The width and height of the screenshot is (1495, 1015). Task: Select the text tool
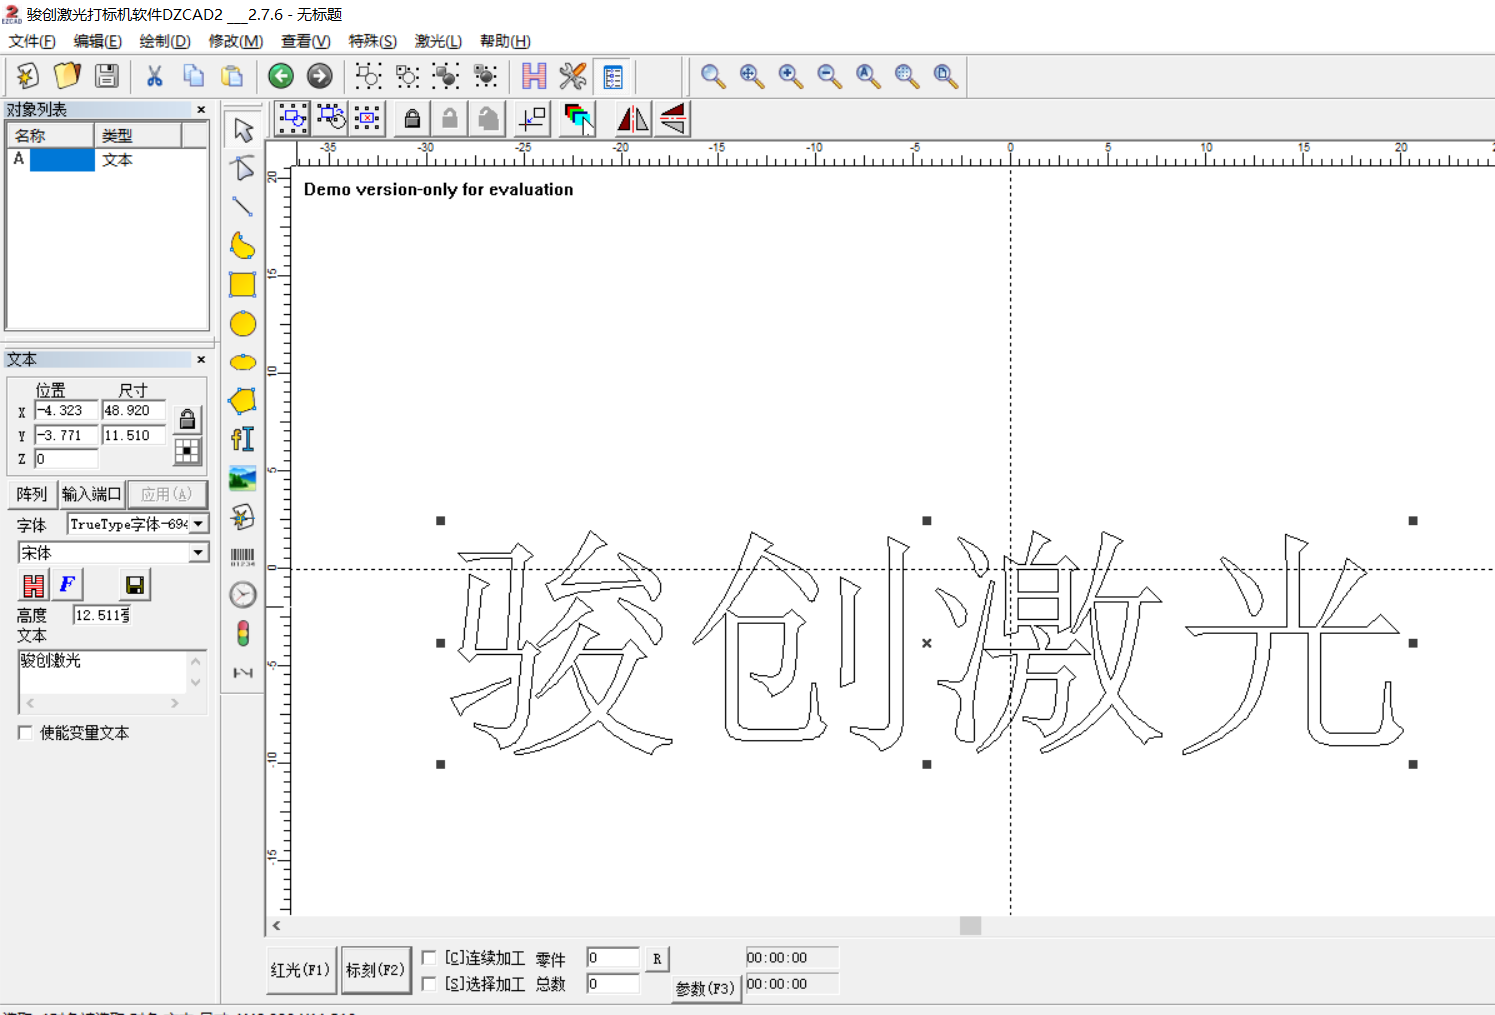click(x=243, y=440)
